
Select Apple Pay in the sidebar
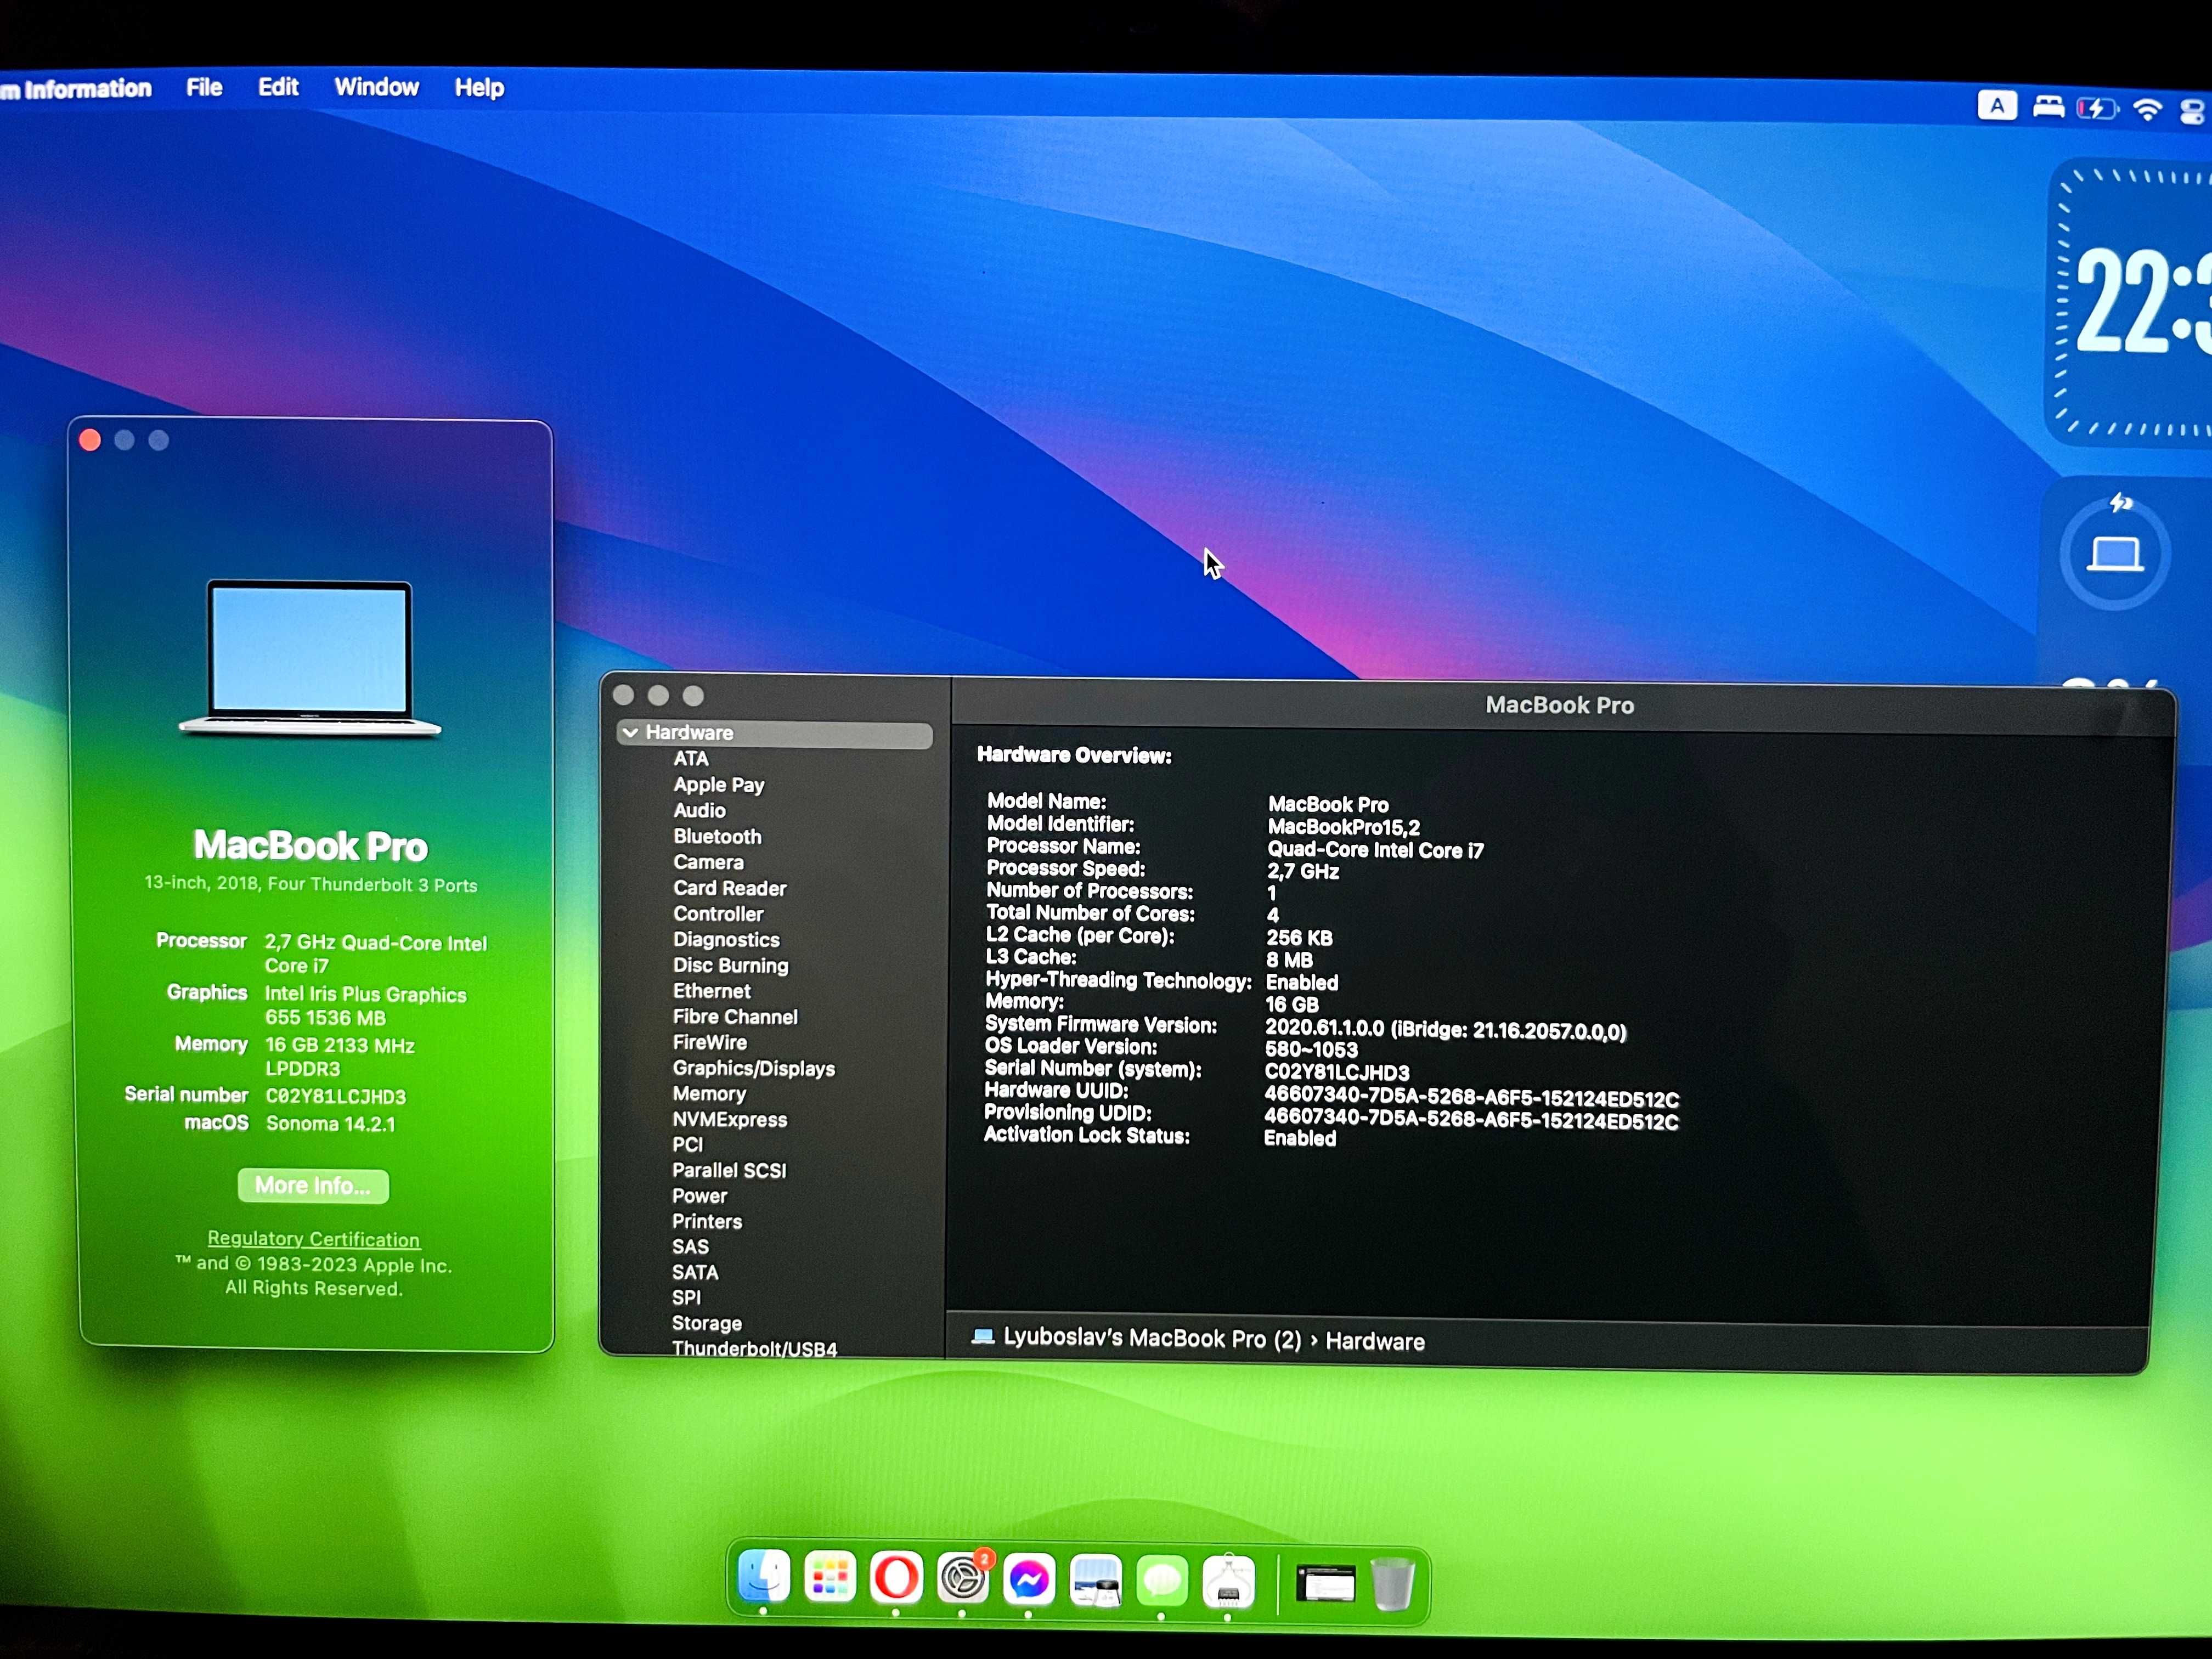(719, 785)
